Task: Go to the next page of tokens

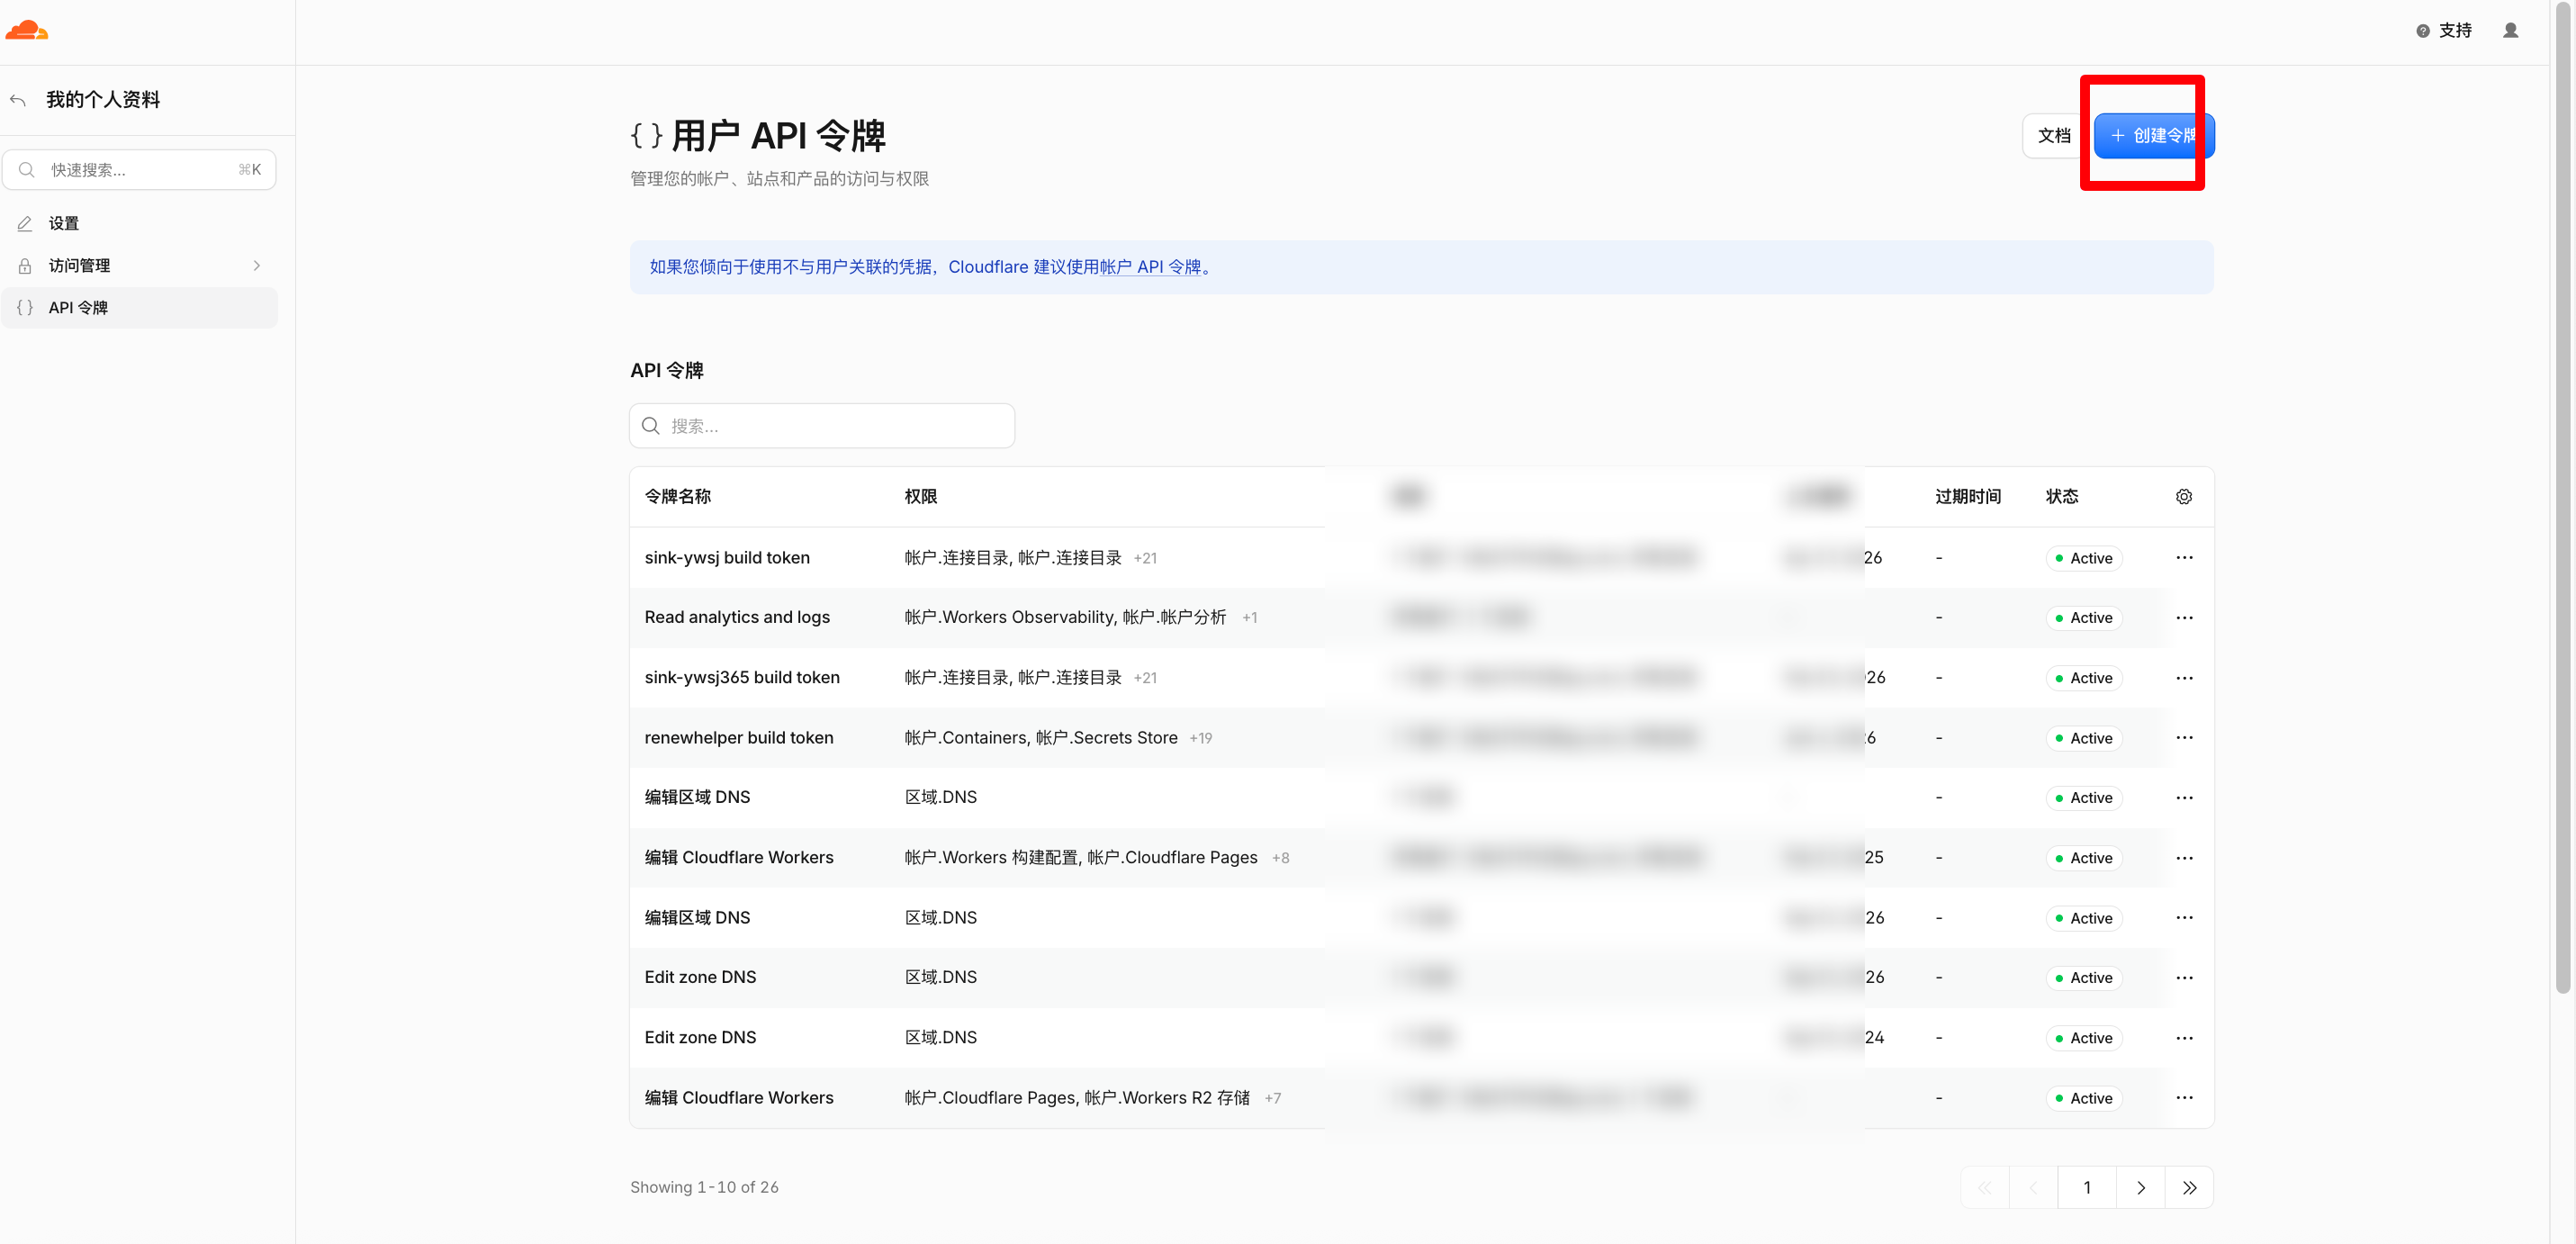Action: click(x=2140, y=1188)
